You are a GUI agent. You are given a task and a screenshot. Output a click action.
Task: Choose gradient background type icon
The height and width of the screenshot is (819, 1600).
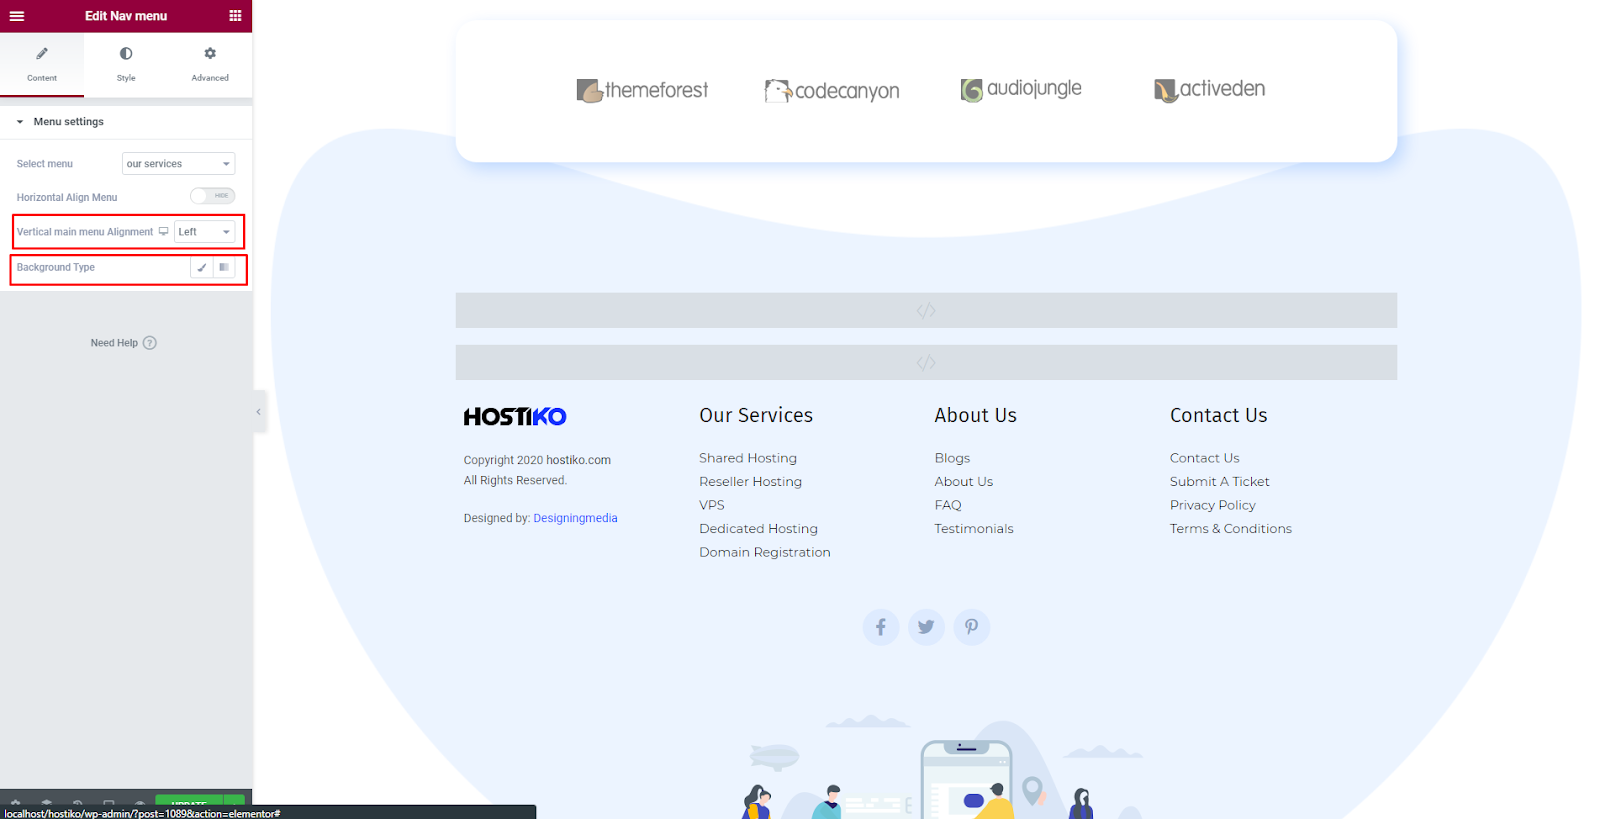(224, 268)
